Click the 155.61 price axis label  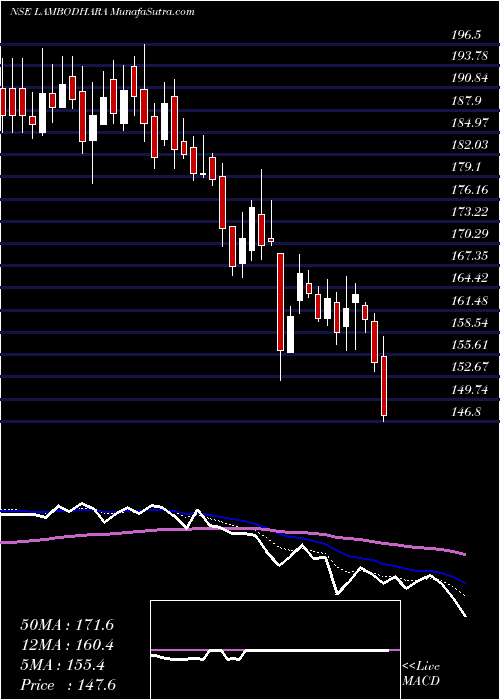470,345
